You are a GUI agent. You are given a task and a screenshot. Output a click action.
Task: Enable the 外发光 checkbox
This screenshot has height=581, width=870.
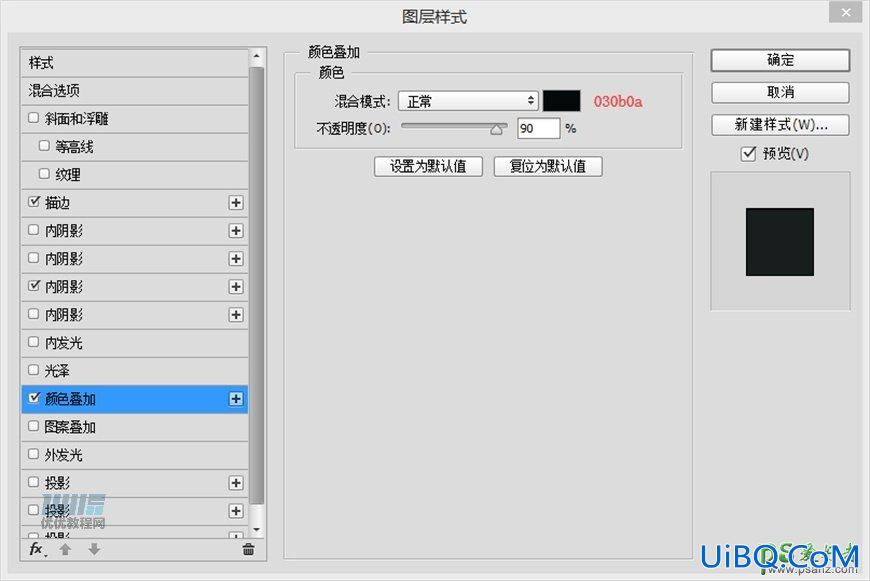coord(33,453)
